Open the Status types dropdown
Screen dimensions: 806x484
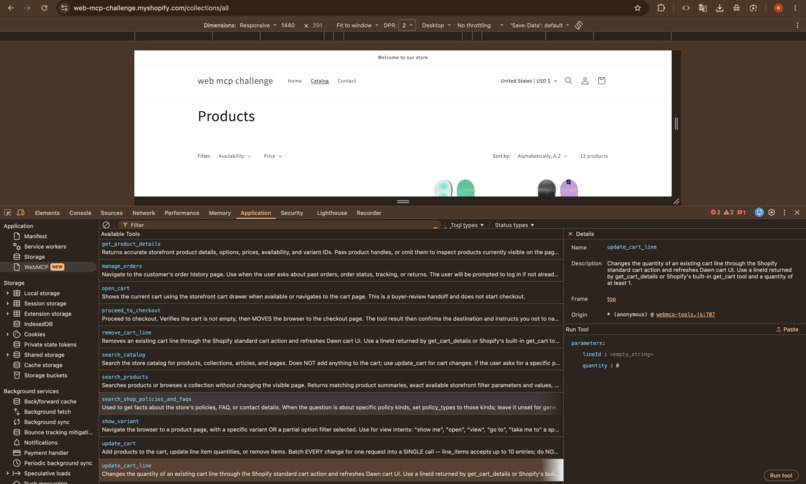pyautogui.click(x=514, y=225)
